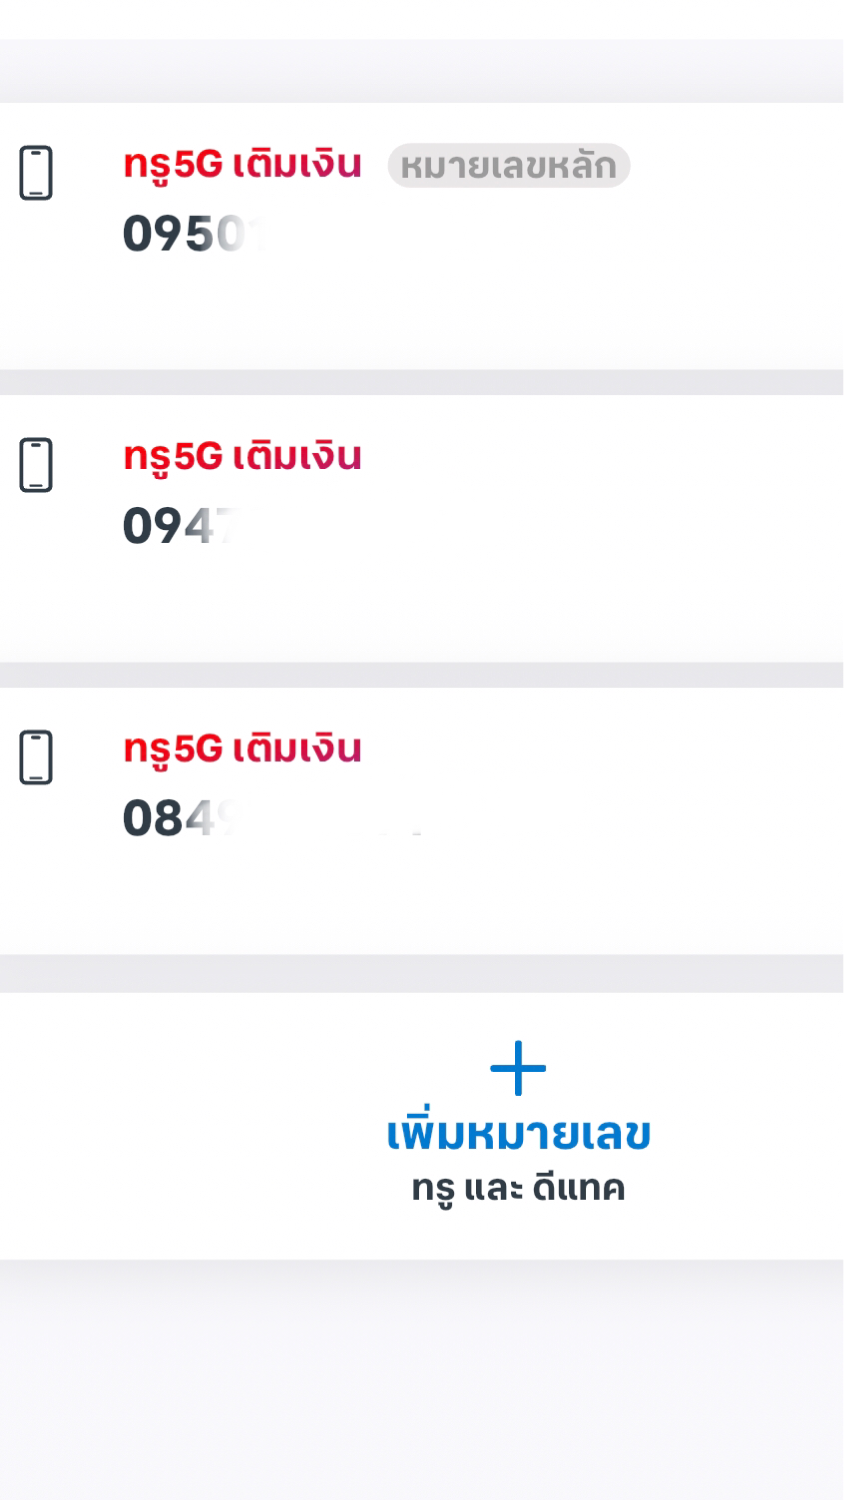Tap the phone icon beside number 084

(x=36, y=757)
